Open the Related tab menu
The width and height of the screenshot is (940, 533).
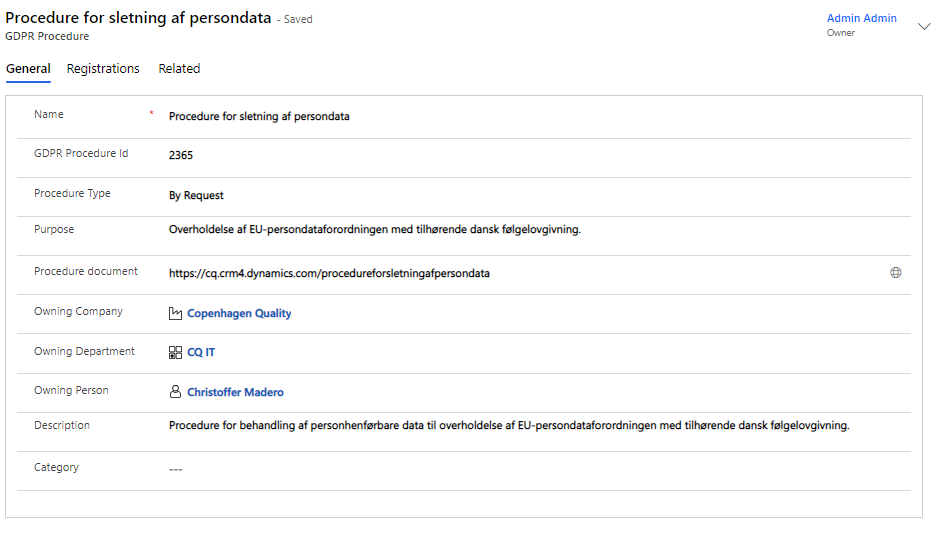click(x=179, y=69)
